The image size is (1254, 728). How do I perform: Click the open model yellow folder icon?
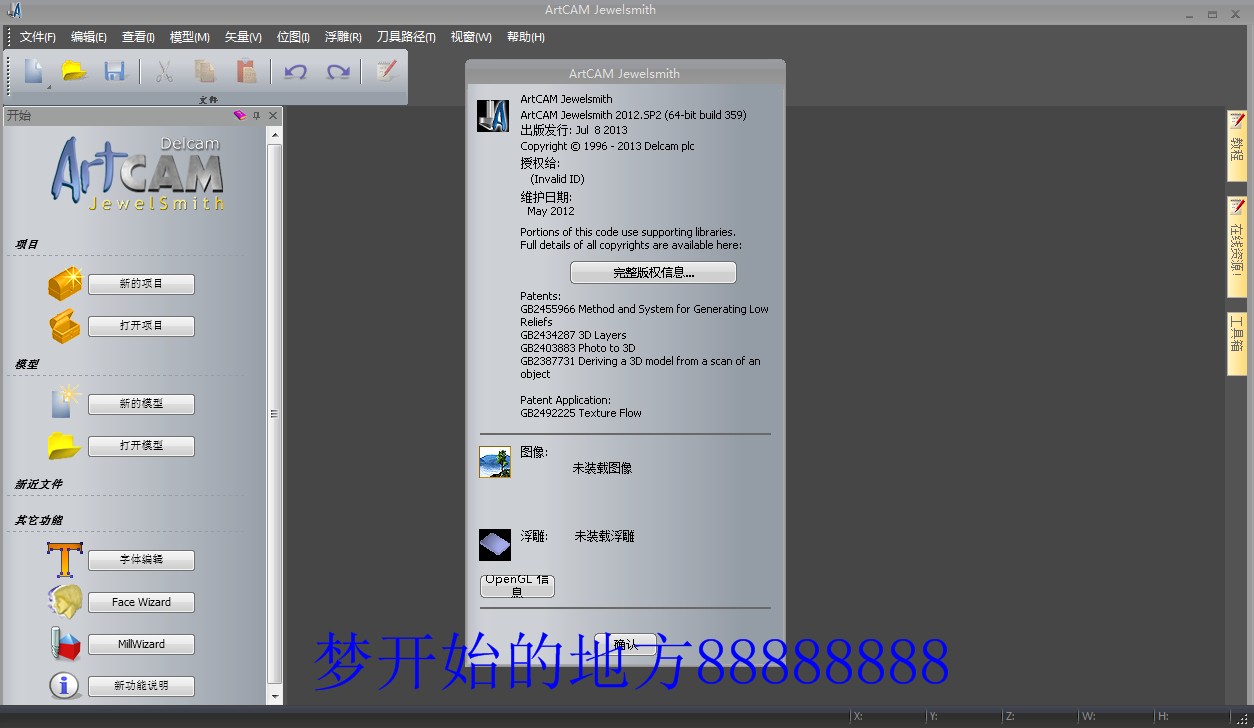(65, 445)
